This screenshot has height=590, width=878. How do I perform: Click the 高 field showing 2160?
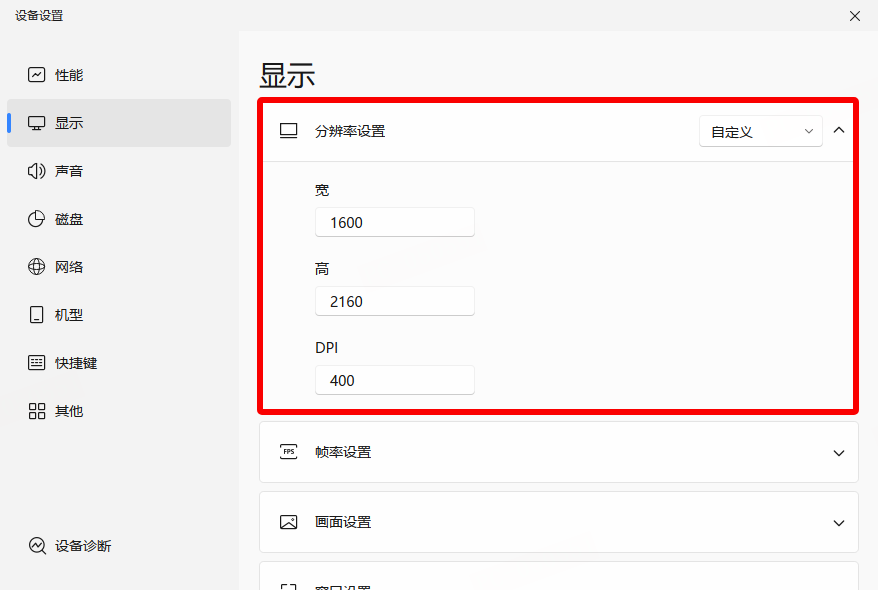(394, 301)
